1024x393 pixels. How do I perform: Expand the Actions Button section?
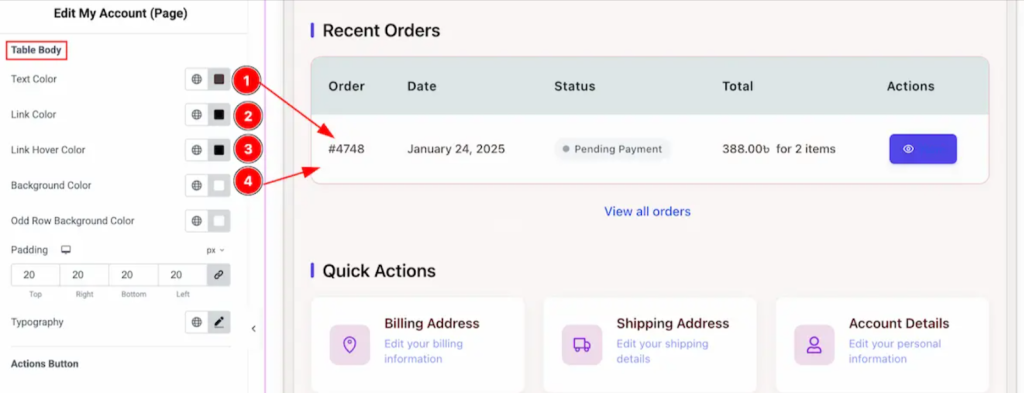tap(44, 364)
